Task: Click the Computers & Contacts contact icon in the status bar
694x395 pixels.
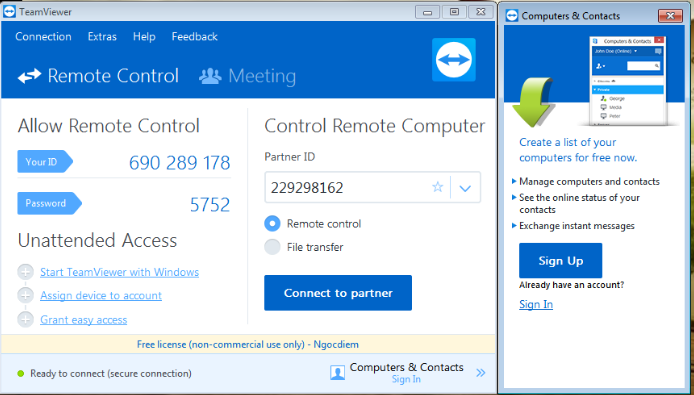Action: pyautogui.click(x=338, y=373)
